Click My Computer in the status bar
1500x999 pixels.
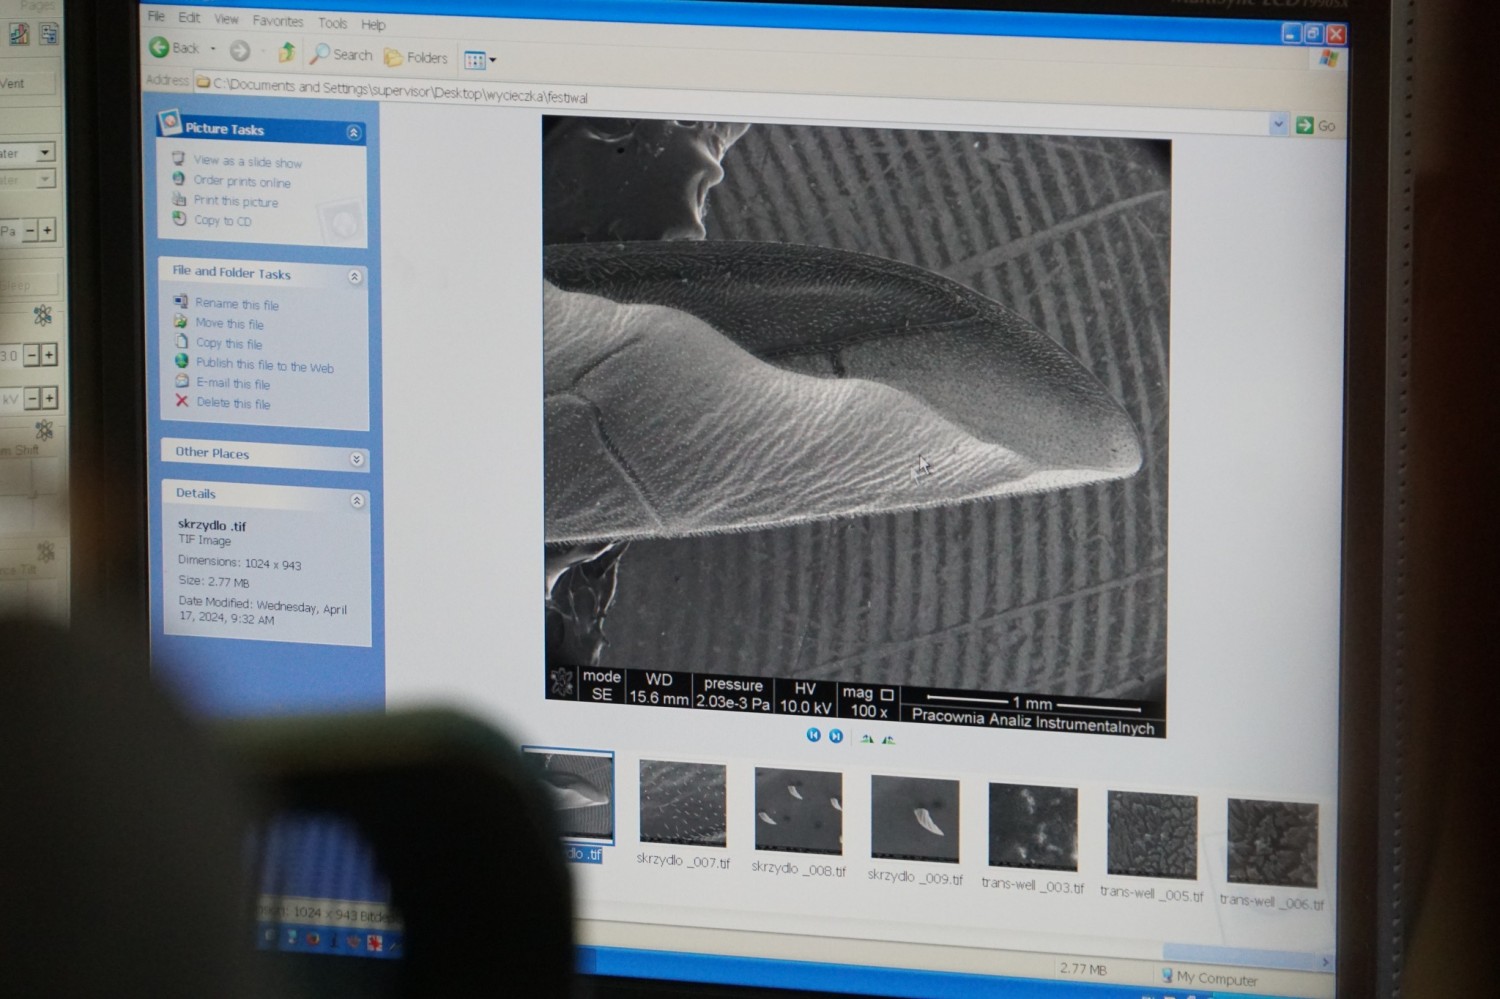(x=1209, y=978)
